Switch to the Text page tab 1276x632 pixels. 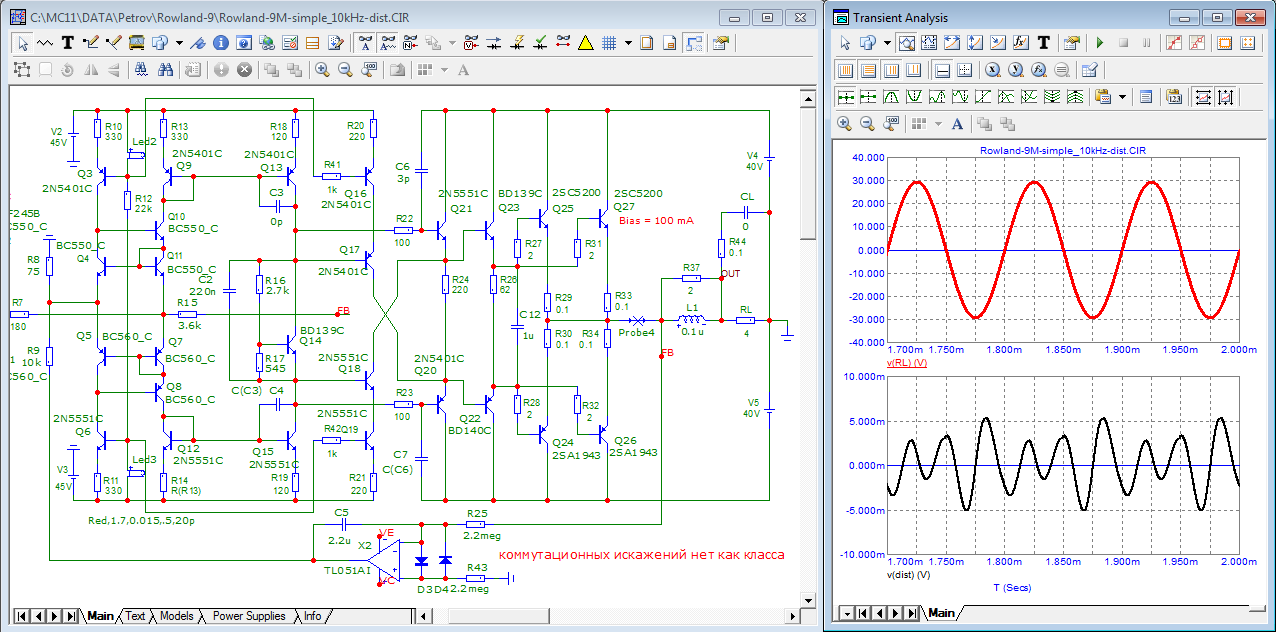pyautogui.click(x=135, y=616)
